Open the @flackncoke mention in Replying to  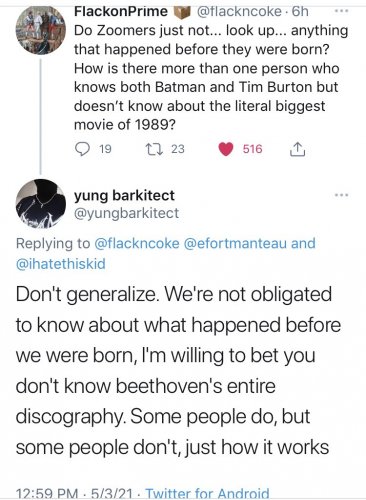tap(137, 243)
